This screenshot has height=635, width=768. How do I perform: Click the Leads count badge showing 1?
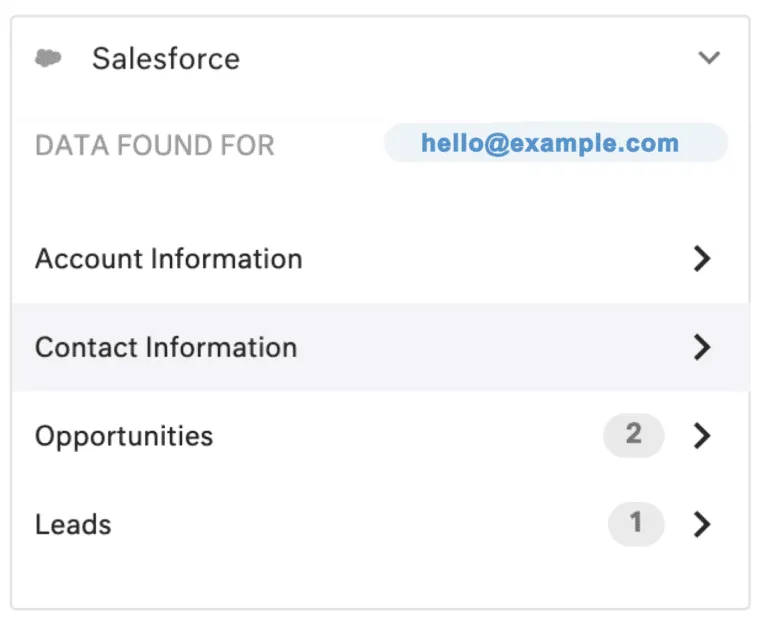635,523
